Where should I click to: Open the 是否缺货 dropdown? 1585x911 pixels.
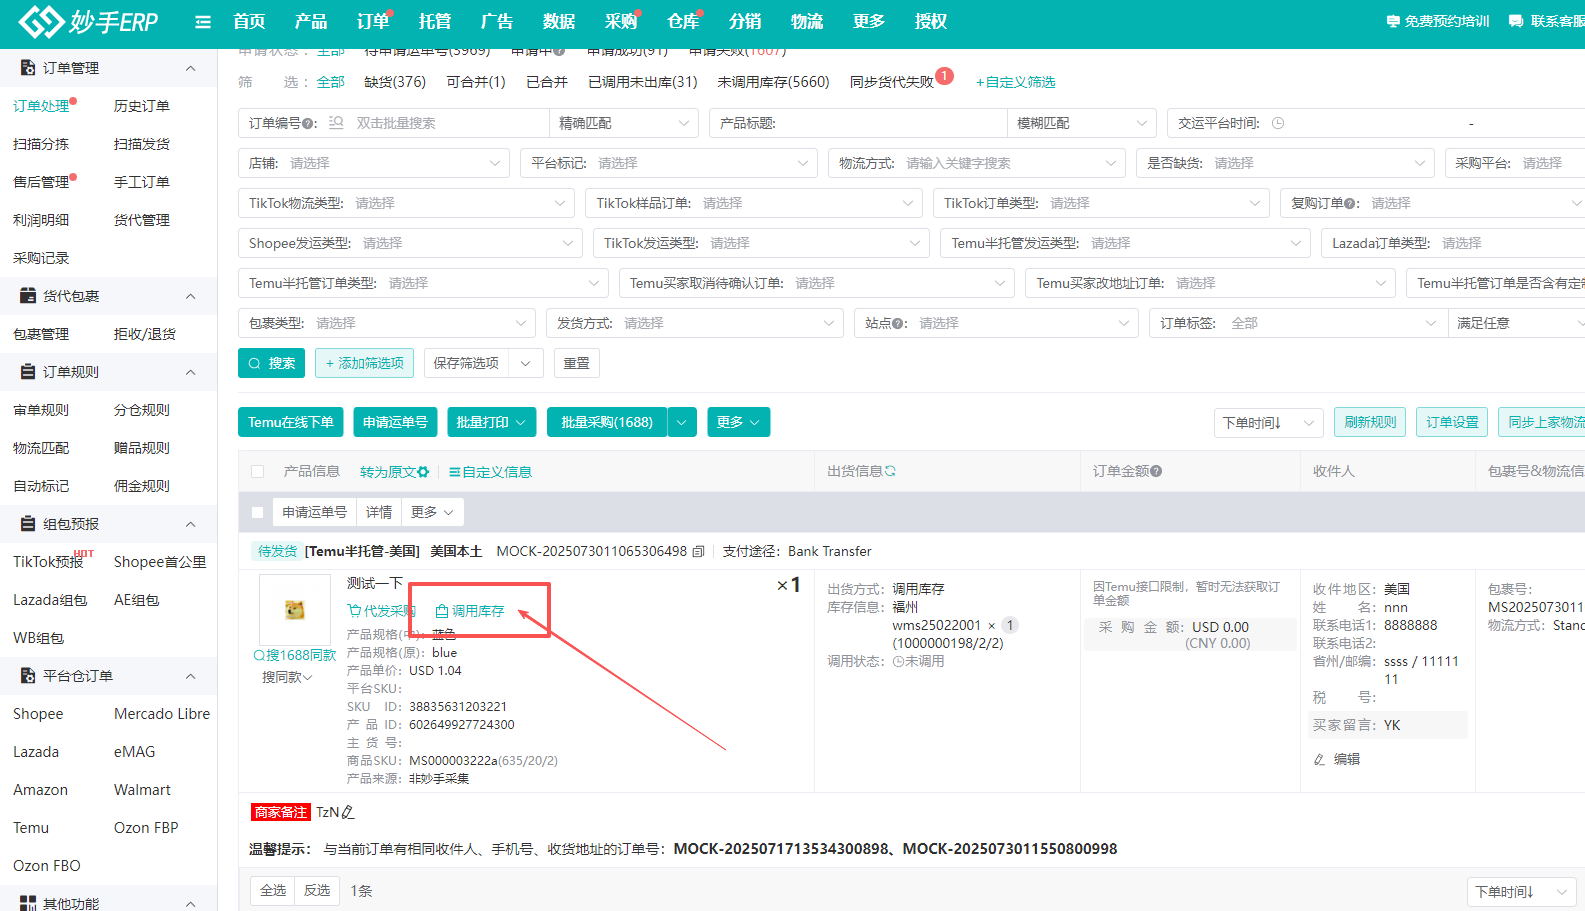coord(1285,163)
